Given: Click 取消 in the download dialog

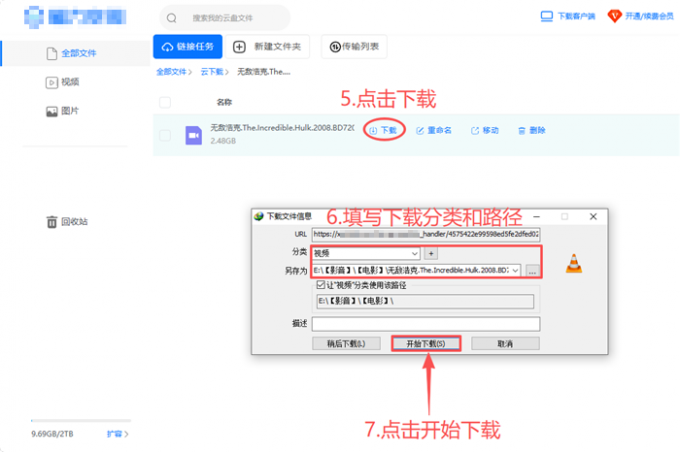Looking at the screenshot, I should coord(505,344).
